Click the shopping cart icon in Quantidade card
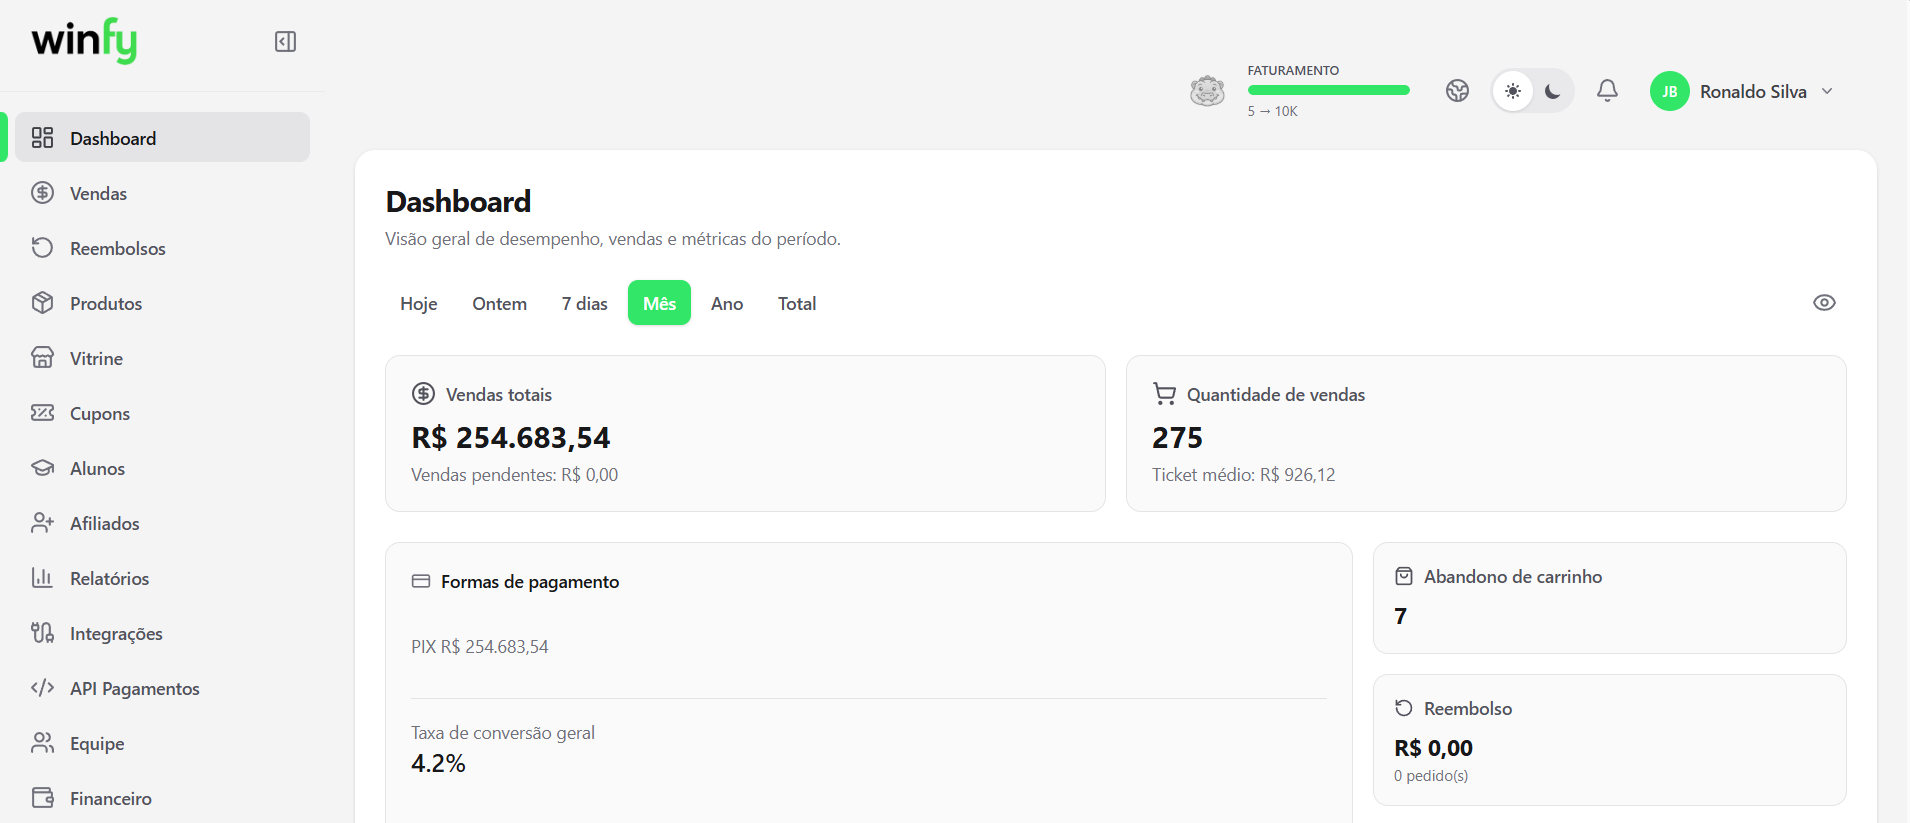The width and height of the screenshot is (1910, 823). point(1164,394)
